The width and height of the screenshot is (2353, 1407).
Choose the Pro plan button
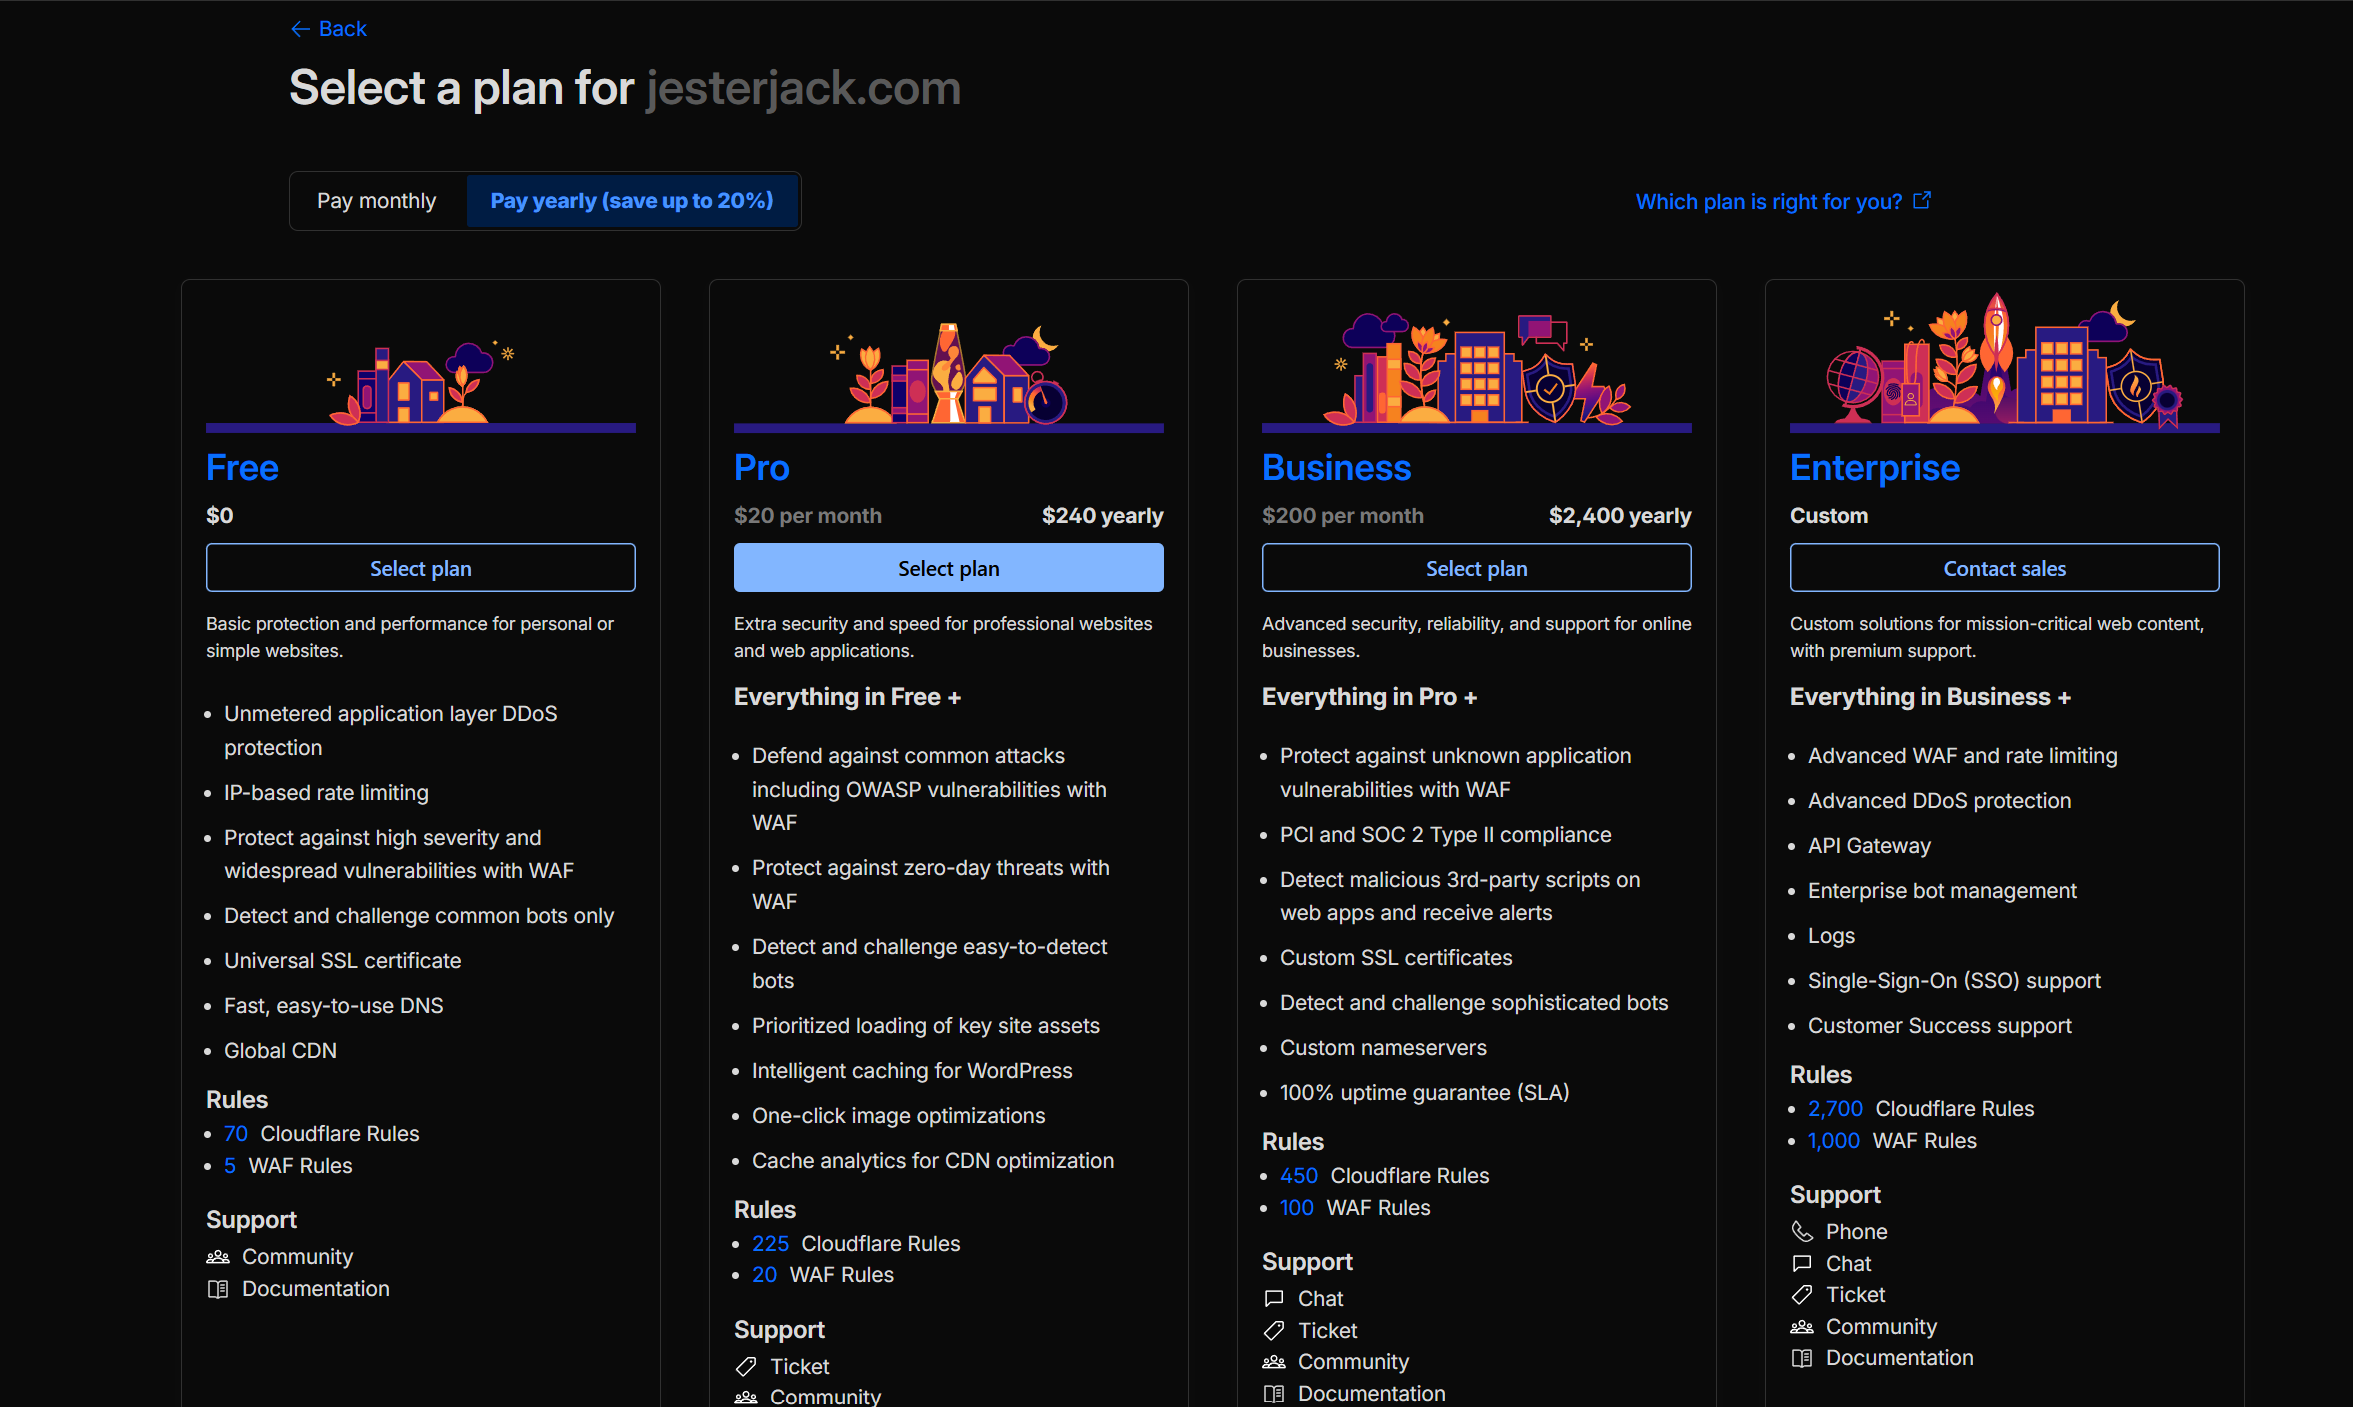point(948,568)
